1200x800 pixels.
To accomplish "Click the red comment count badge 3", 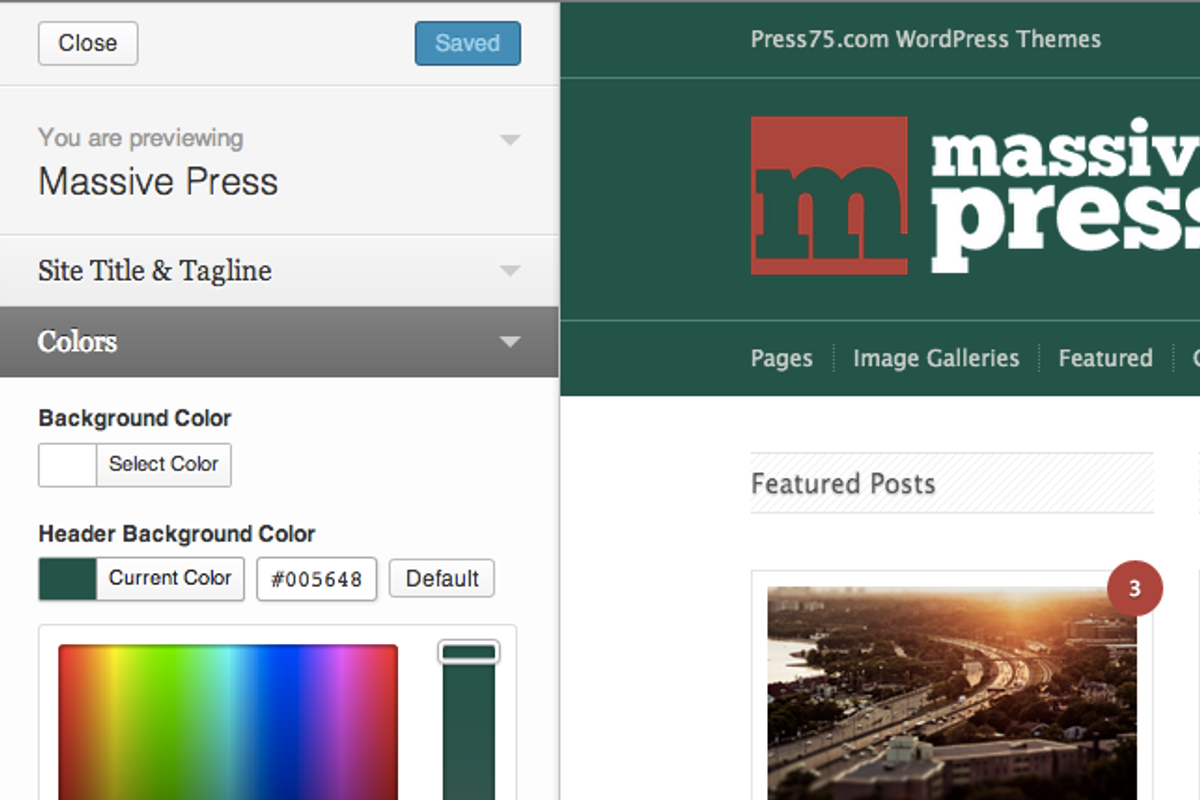I will 1135,589.
